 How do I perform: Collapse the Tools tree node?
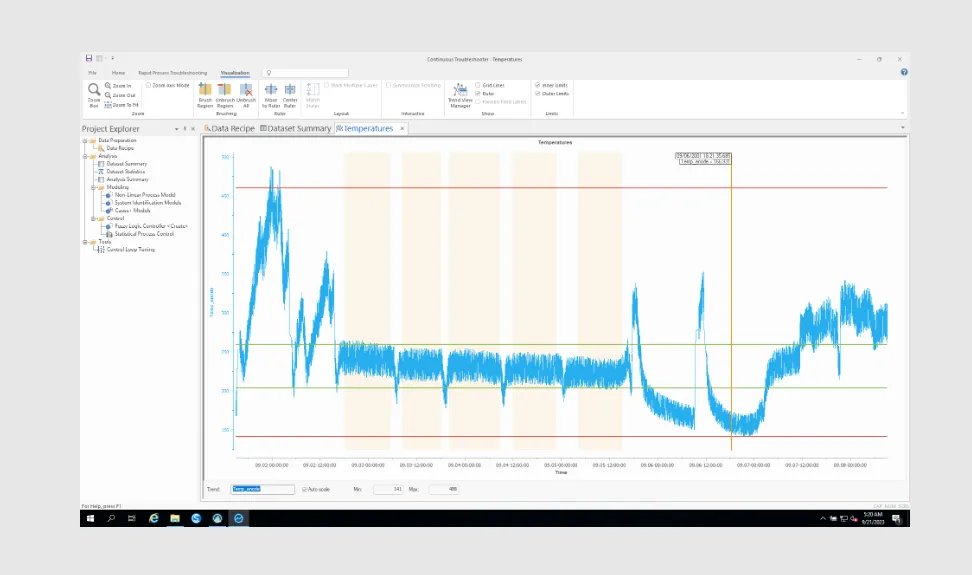click(x=85, y=242)
